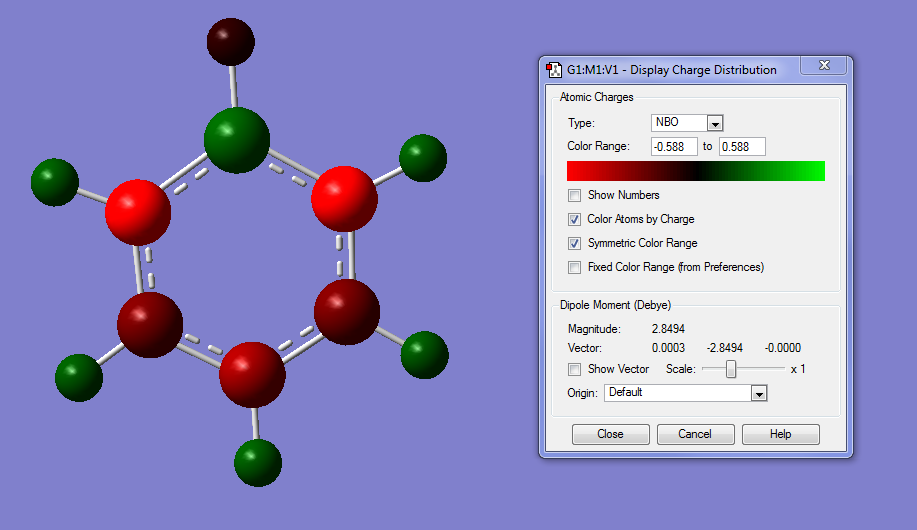
Task: Enable the Show Numbers checkbox
Action: point(574,195)
